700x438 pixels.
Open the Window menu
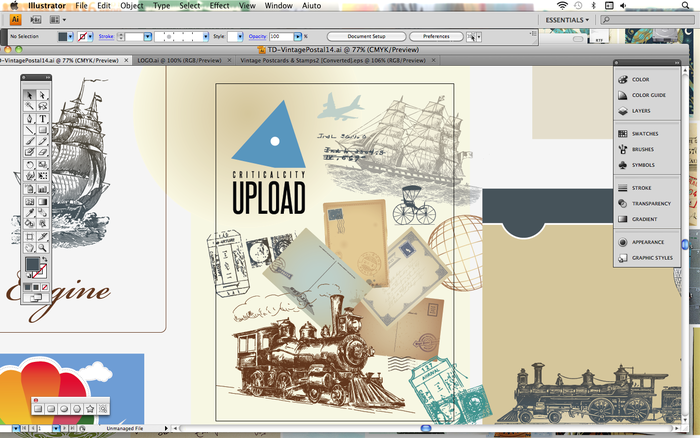click(279, 6)
